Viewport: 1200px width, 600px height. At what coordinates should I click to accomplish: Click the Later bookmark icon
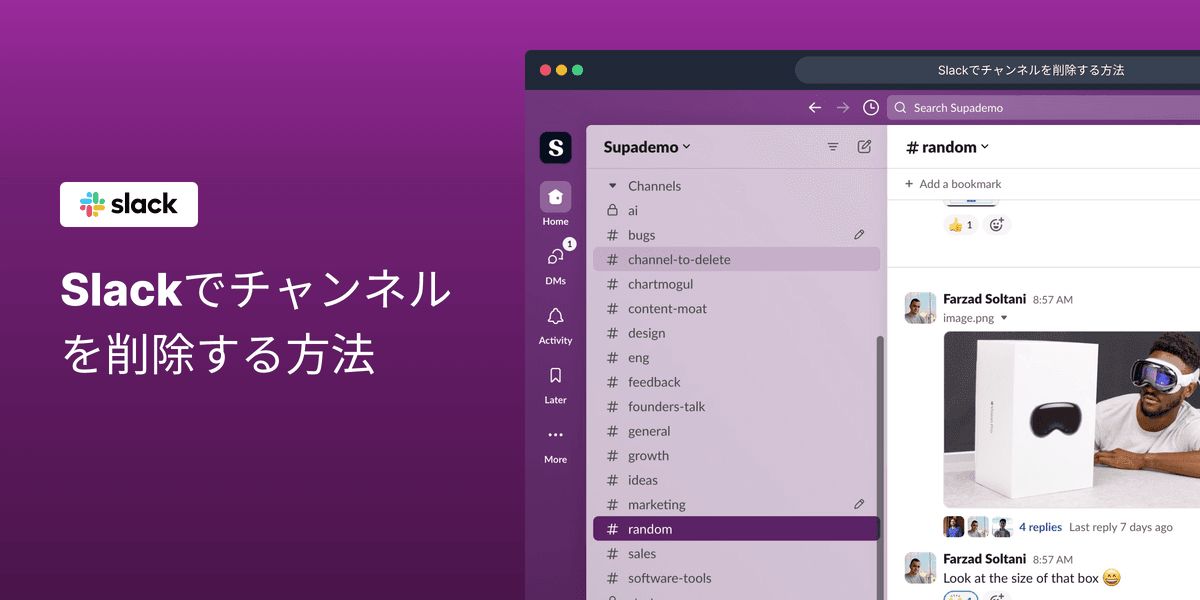click(555, 375)
